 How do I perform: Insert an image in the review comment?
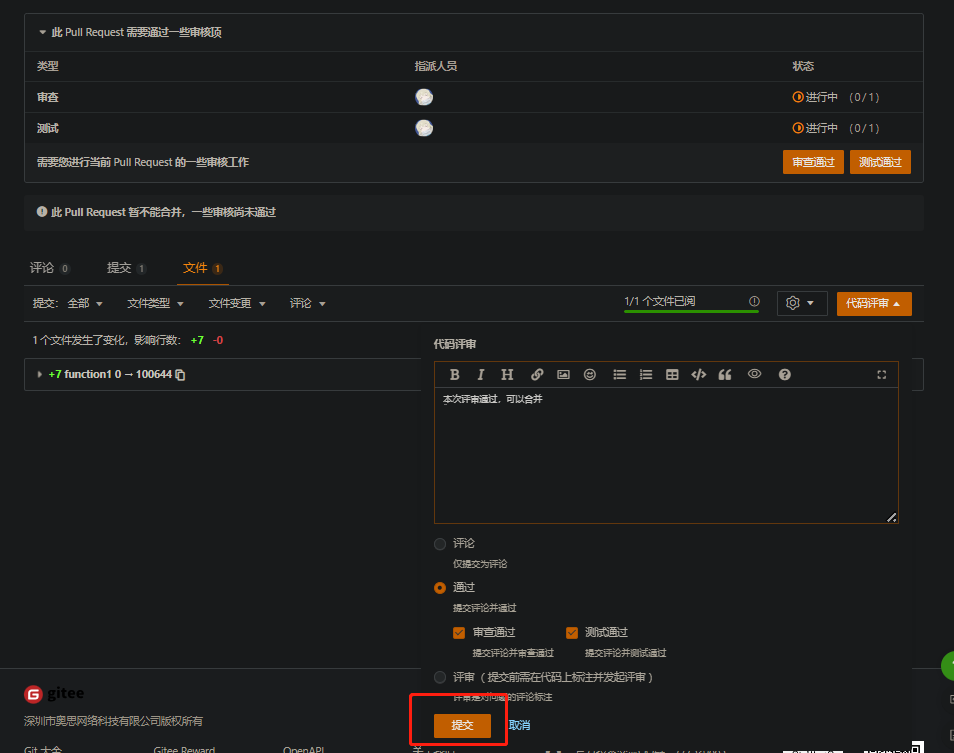point(563,374)
